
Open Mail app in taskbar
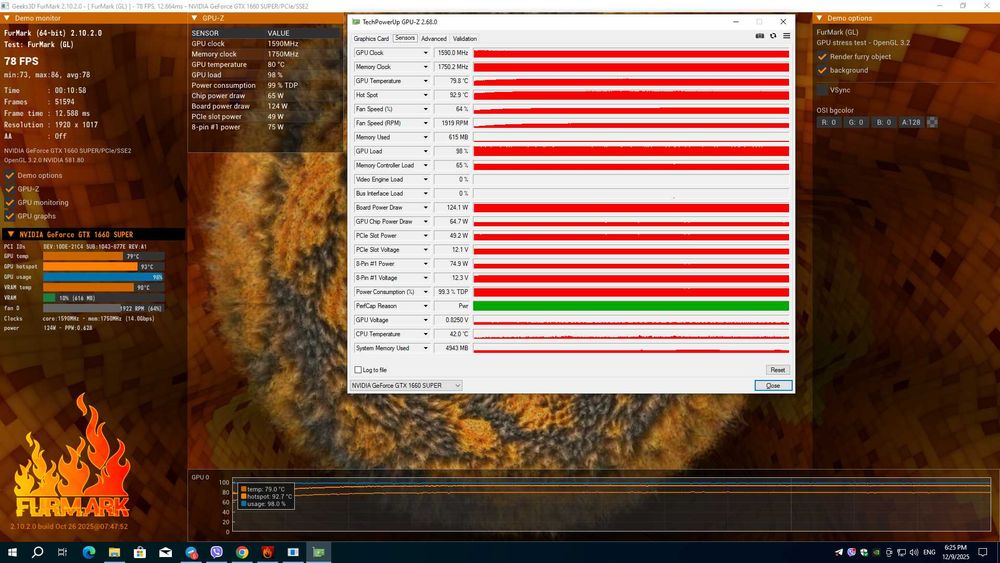[165, 552]
